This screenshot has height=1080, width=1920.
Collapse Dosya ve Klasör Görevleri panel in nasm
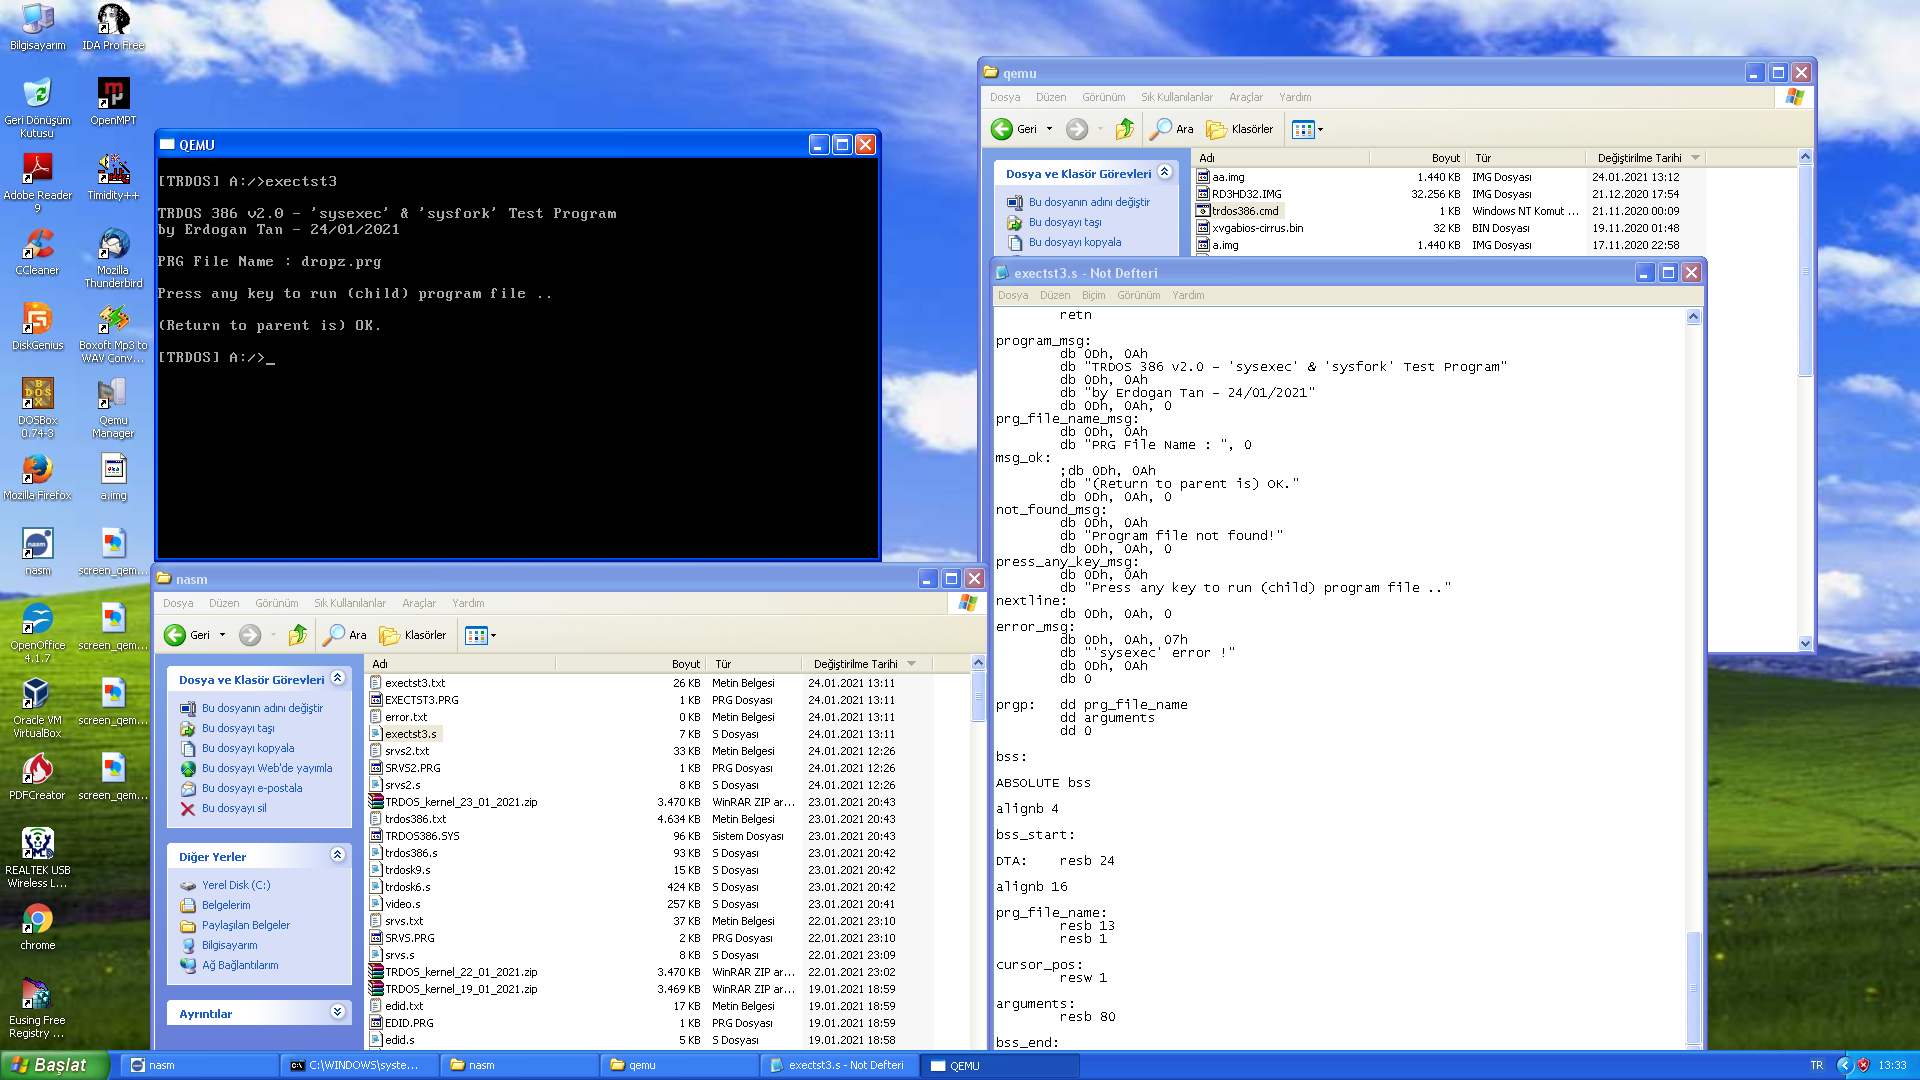(x=338, y=679)
